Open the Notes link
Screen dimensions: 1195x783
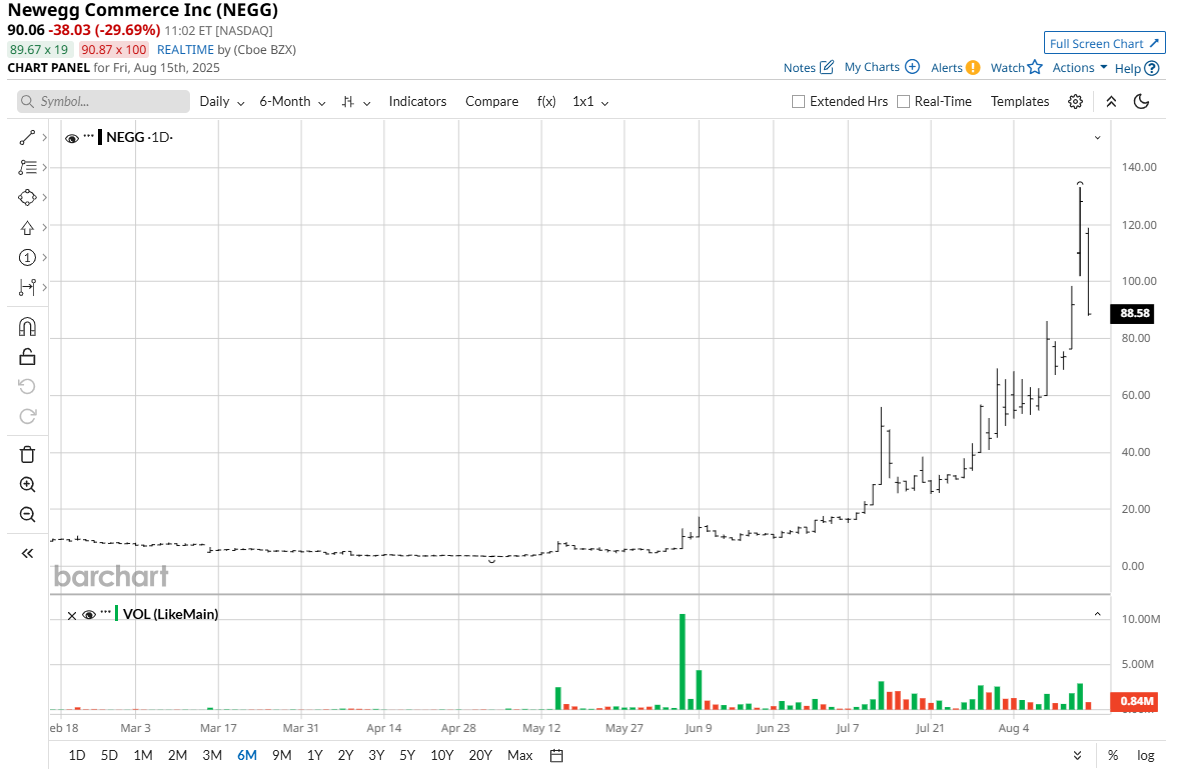pyautogui.click(x=799, y=67)
